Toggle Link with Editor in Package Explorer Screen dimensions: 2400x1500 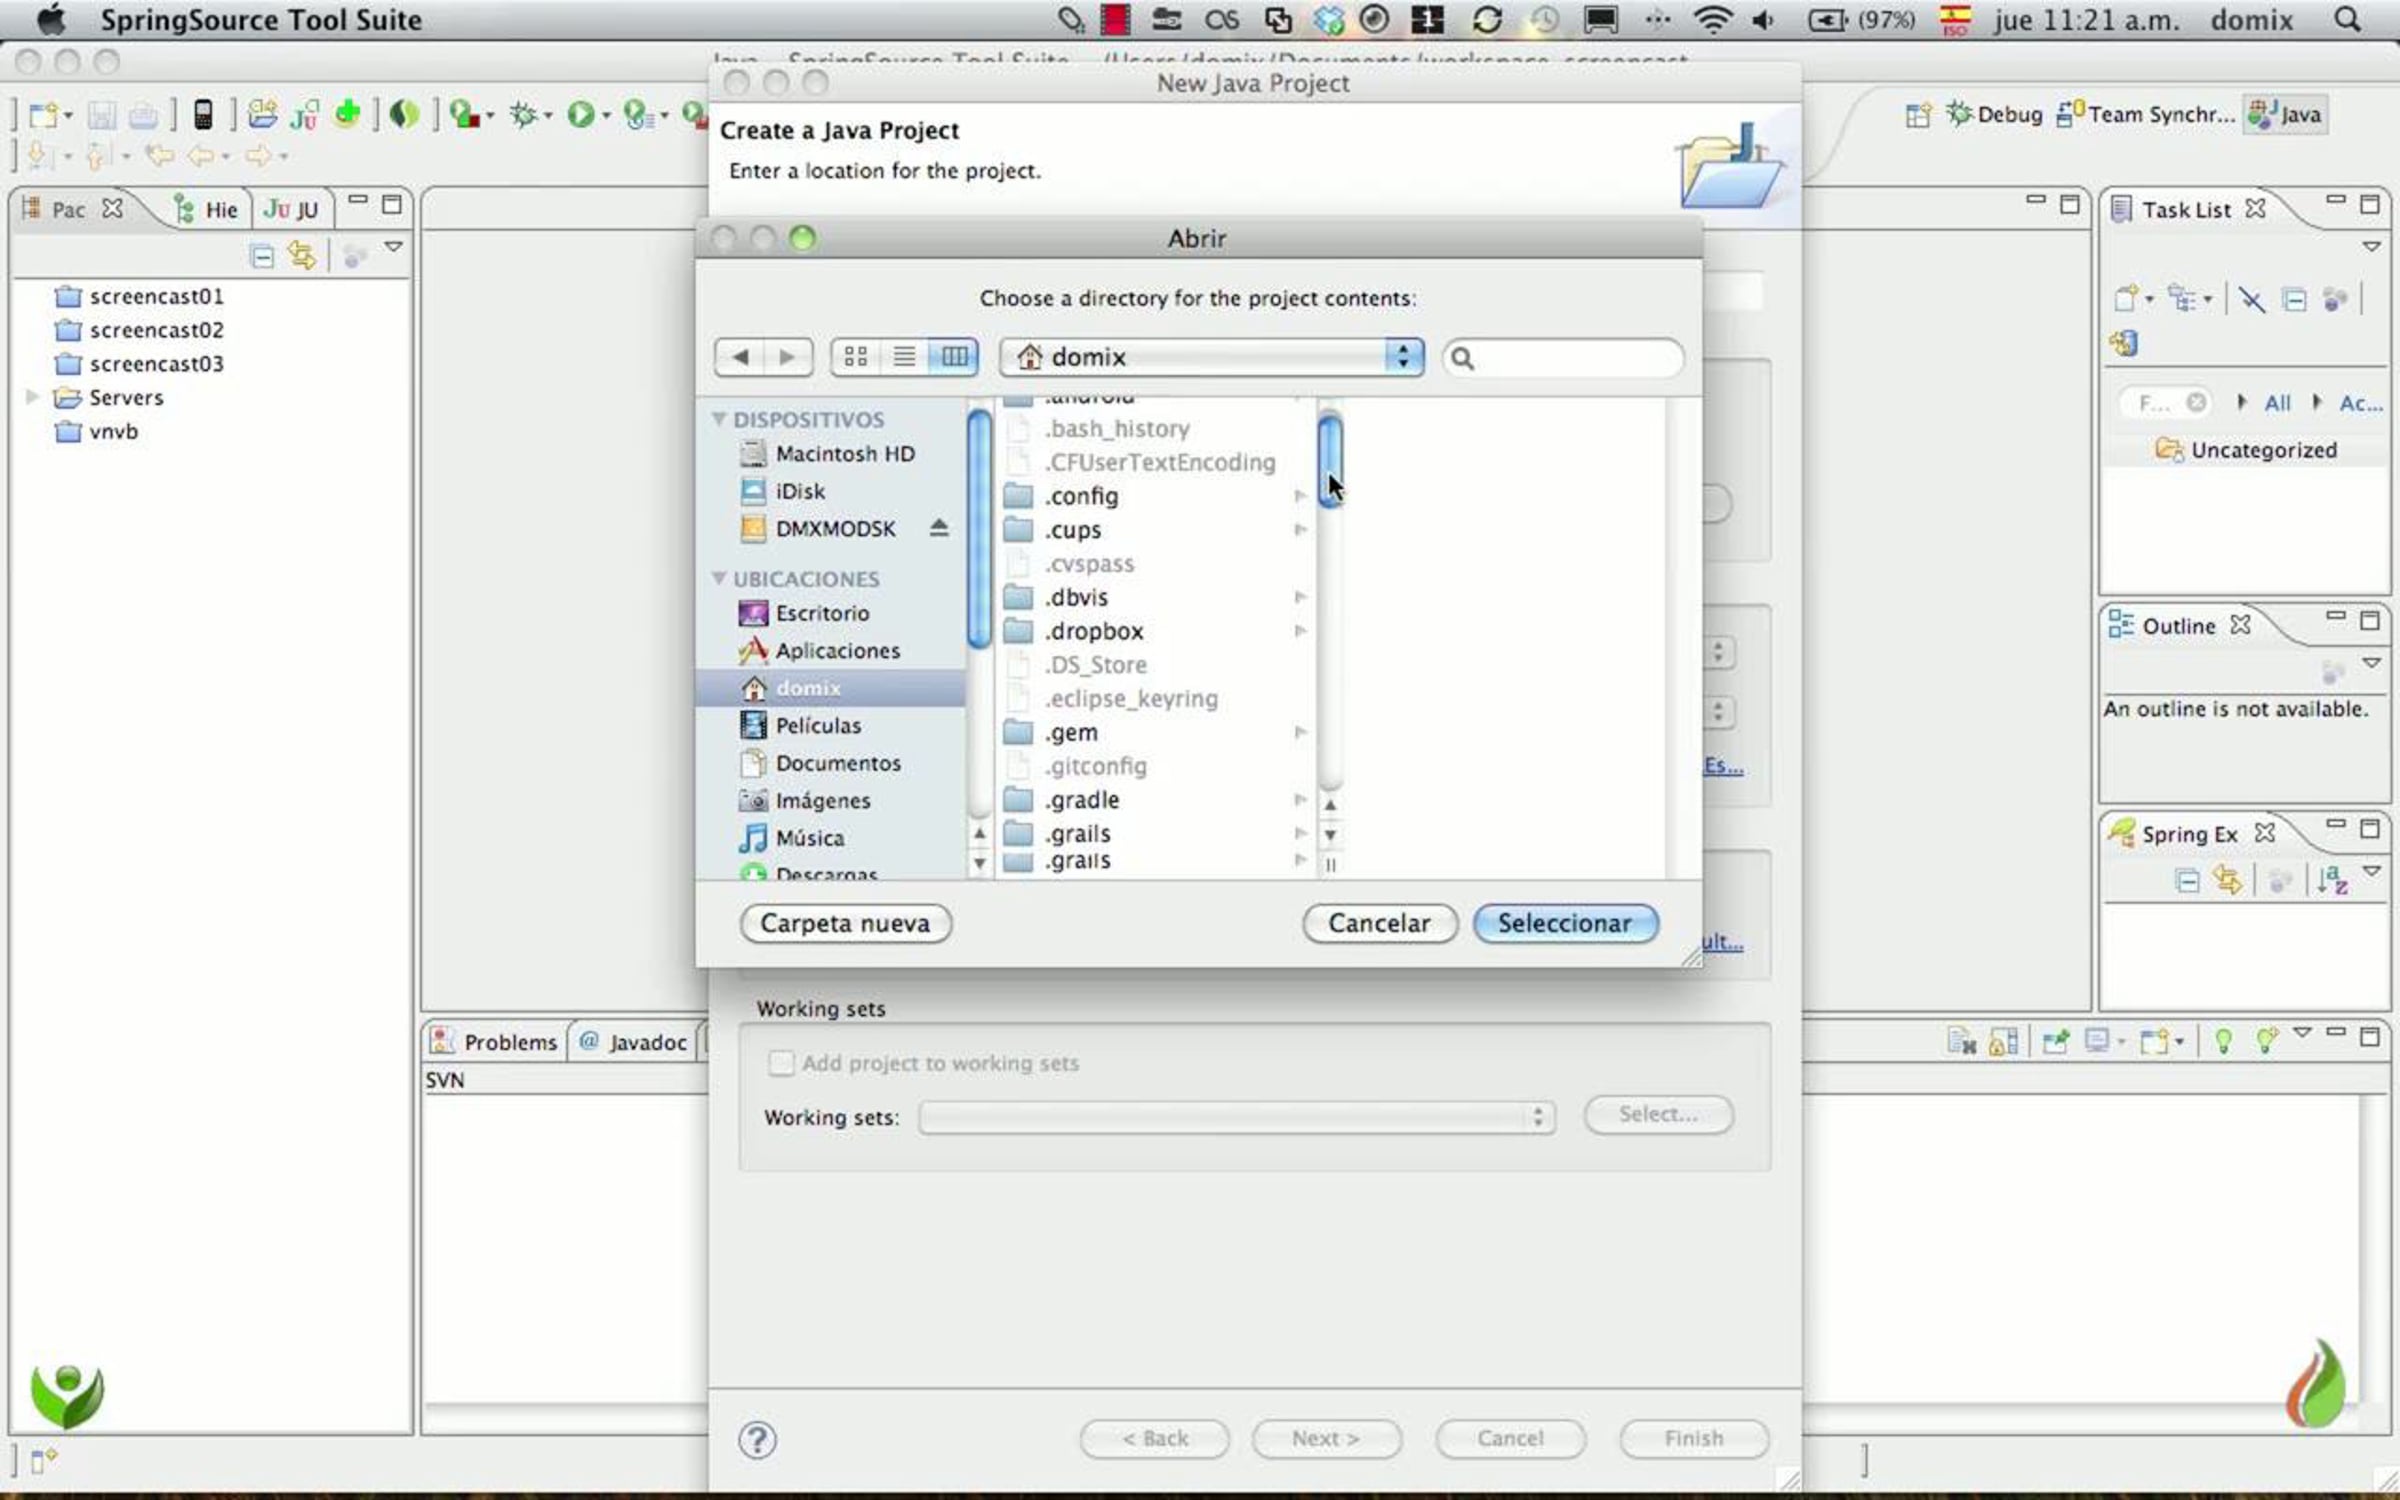click(x=301, y=257)
